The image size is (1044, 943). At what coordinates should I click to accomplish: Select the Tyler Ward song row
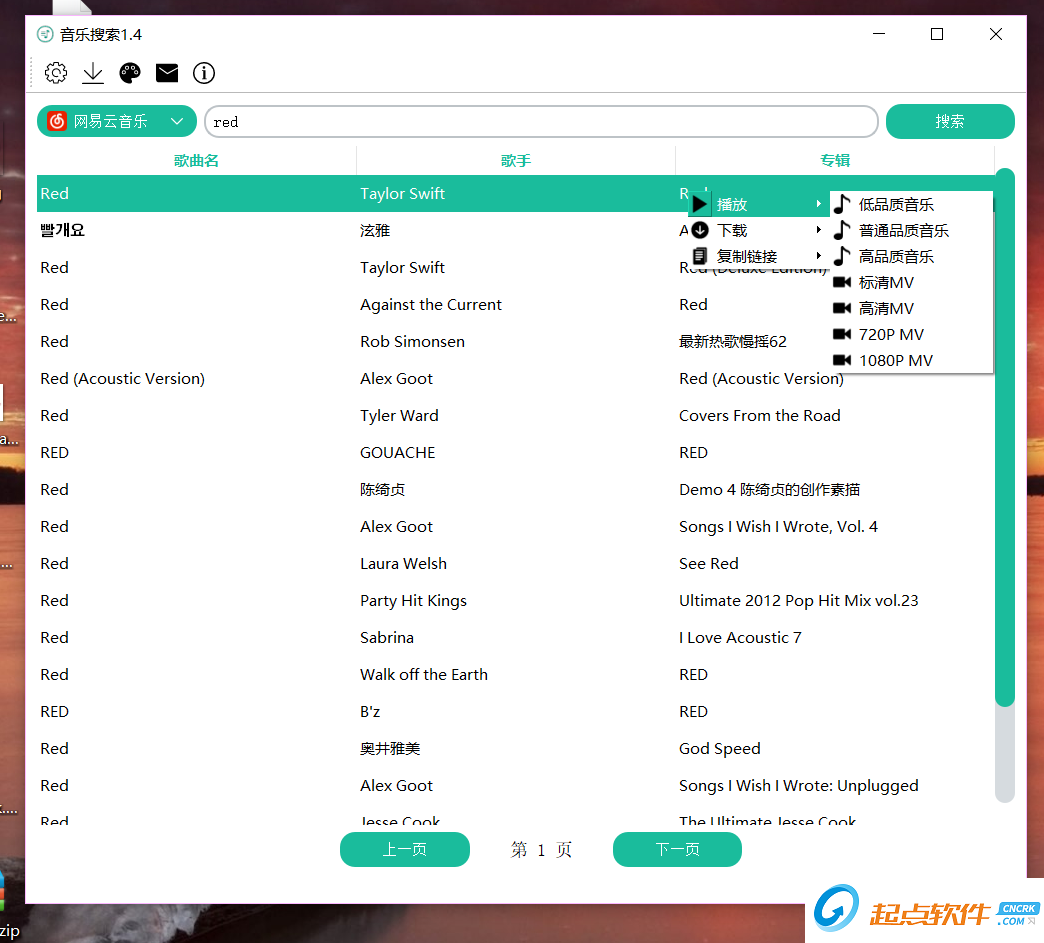[516, 416]
